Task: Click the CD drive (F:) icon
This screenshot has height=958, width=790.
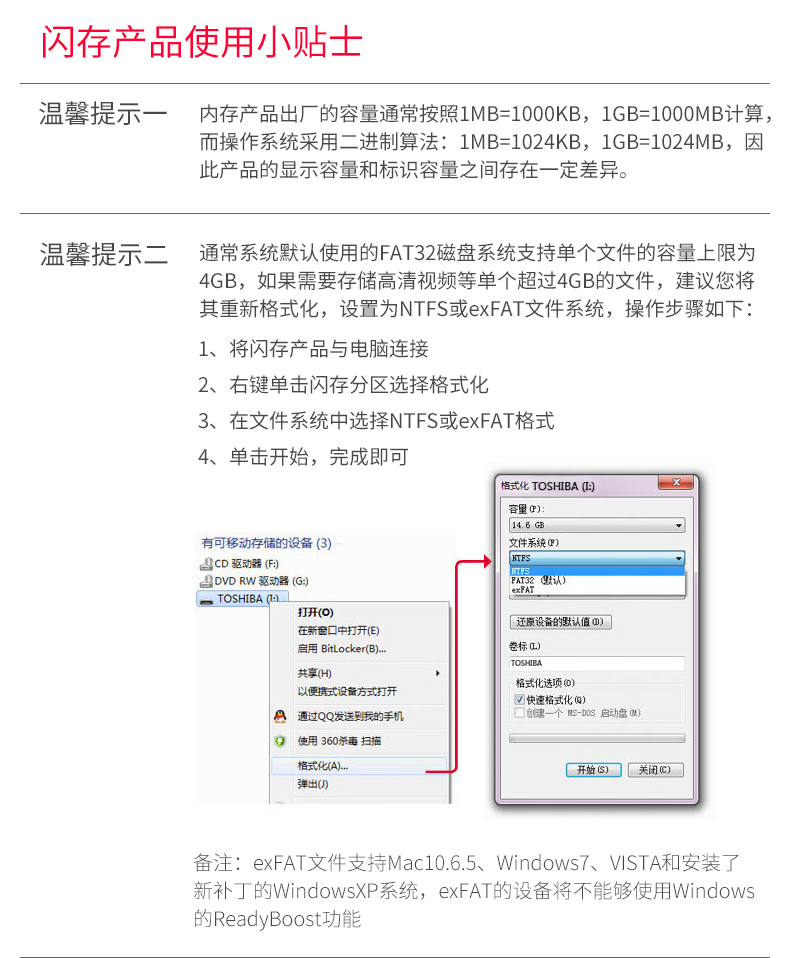Action: pos(207,564)
